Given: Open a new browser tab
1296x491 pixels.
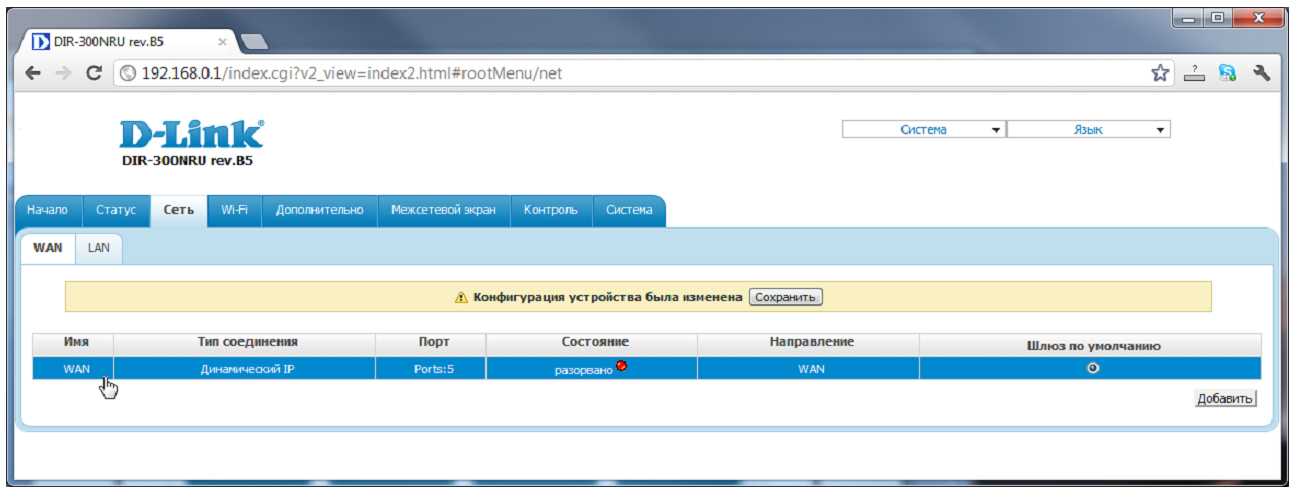Looking at the screenshot, I should 254,42.
